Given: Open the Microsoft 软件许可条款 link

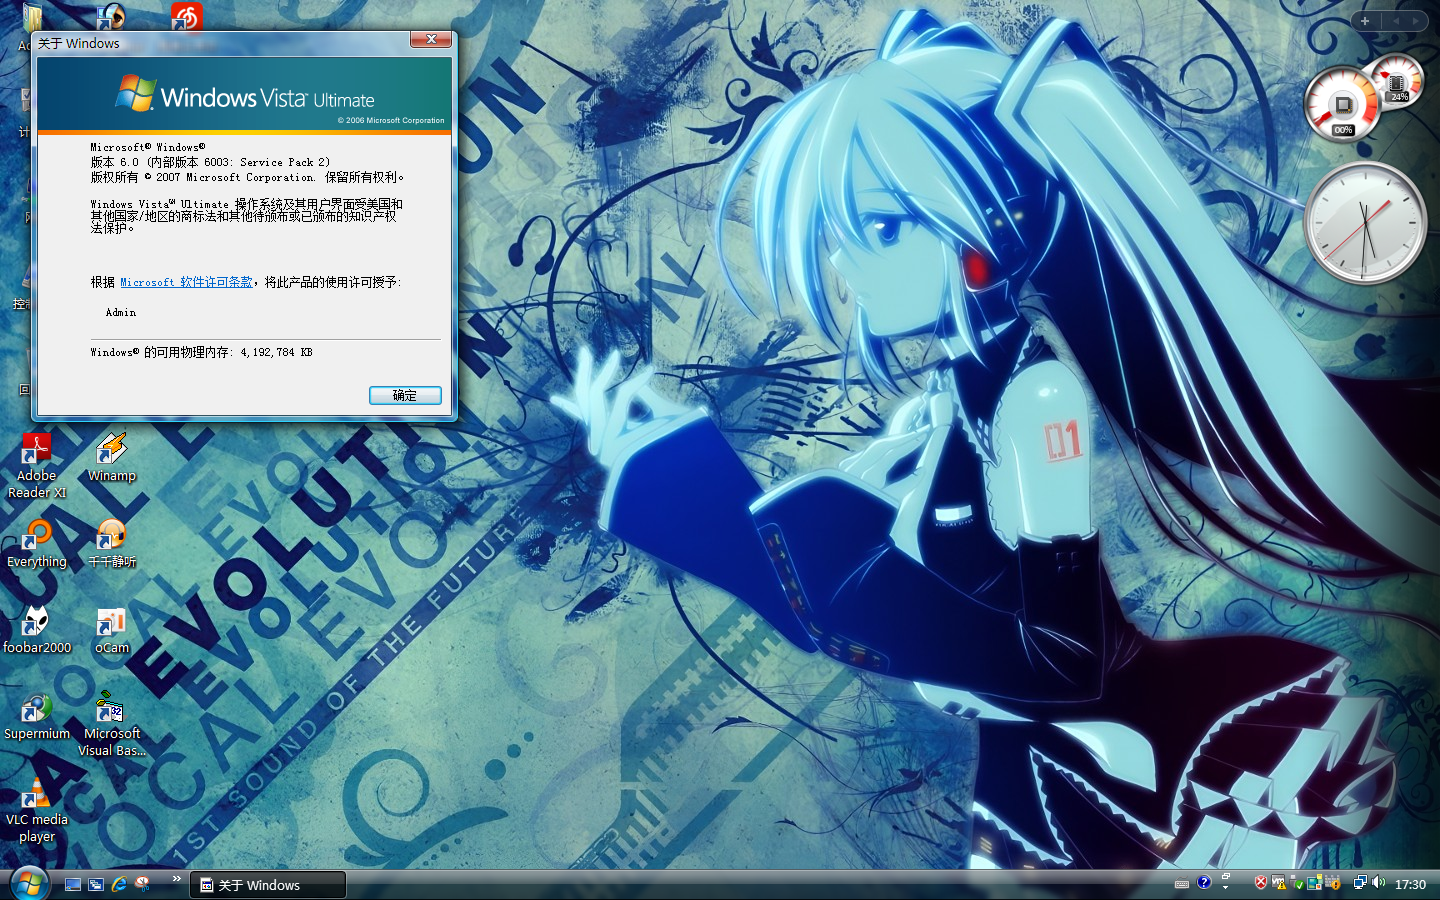Looking at the screenshot, I should (186, 282).
